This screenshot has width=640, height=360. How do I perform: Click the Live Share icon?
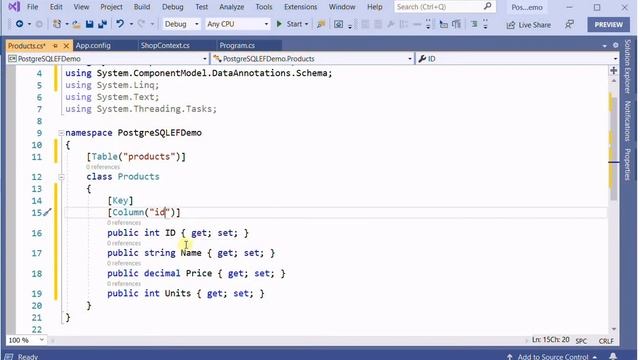click(510, 25)
